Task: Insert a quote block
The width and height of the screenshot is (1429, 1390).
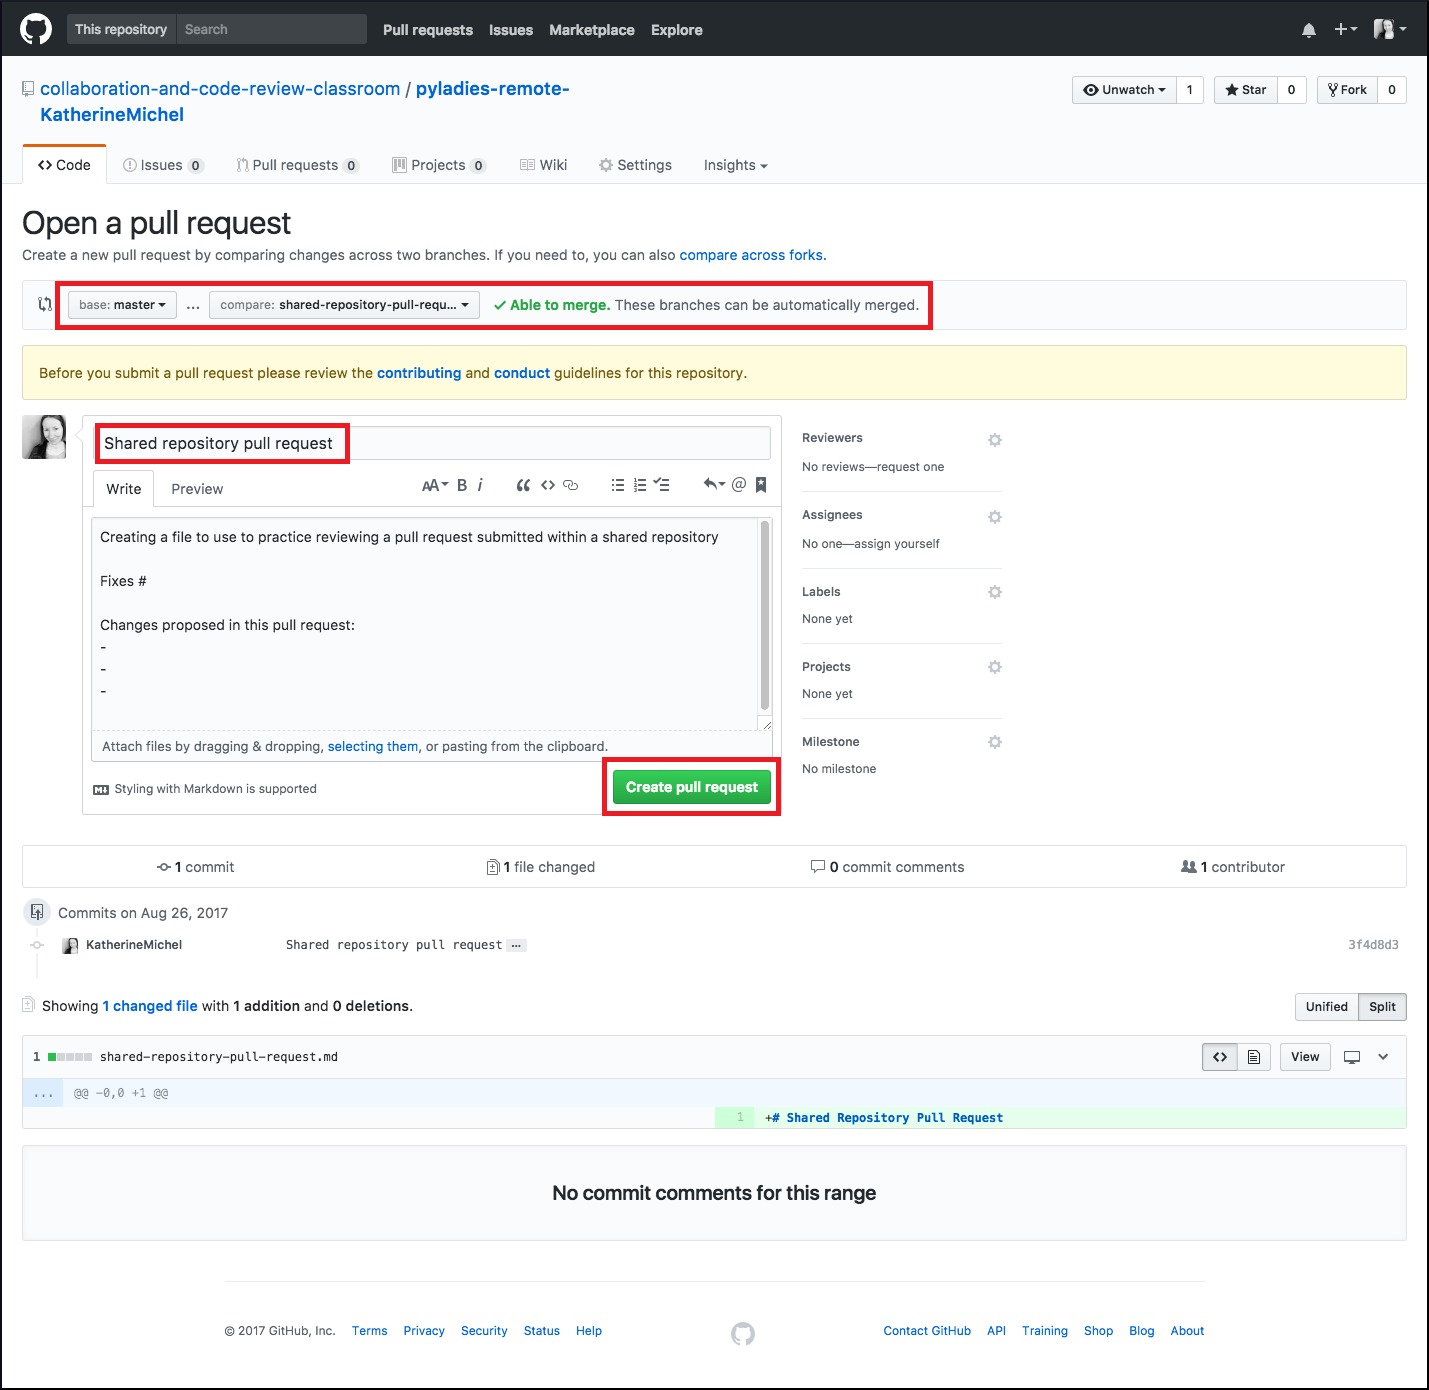Action: pos(523,485)
